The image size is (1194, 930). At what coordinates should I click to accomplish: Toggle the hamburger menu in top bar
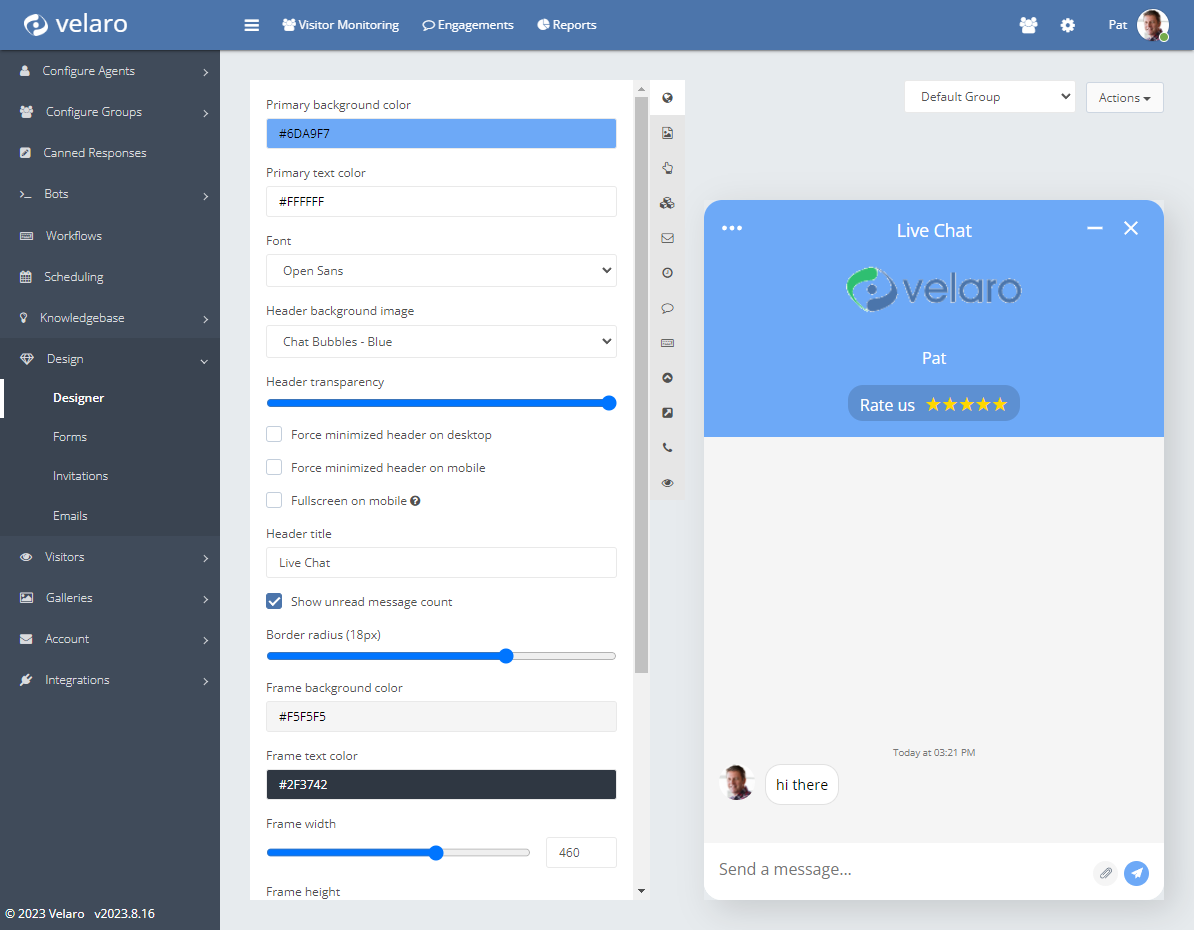click(x=252, y=25)
